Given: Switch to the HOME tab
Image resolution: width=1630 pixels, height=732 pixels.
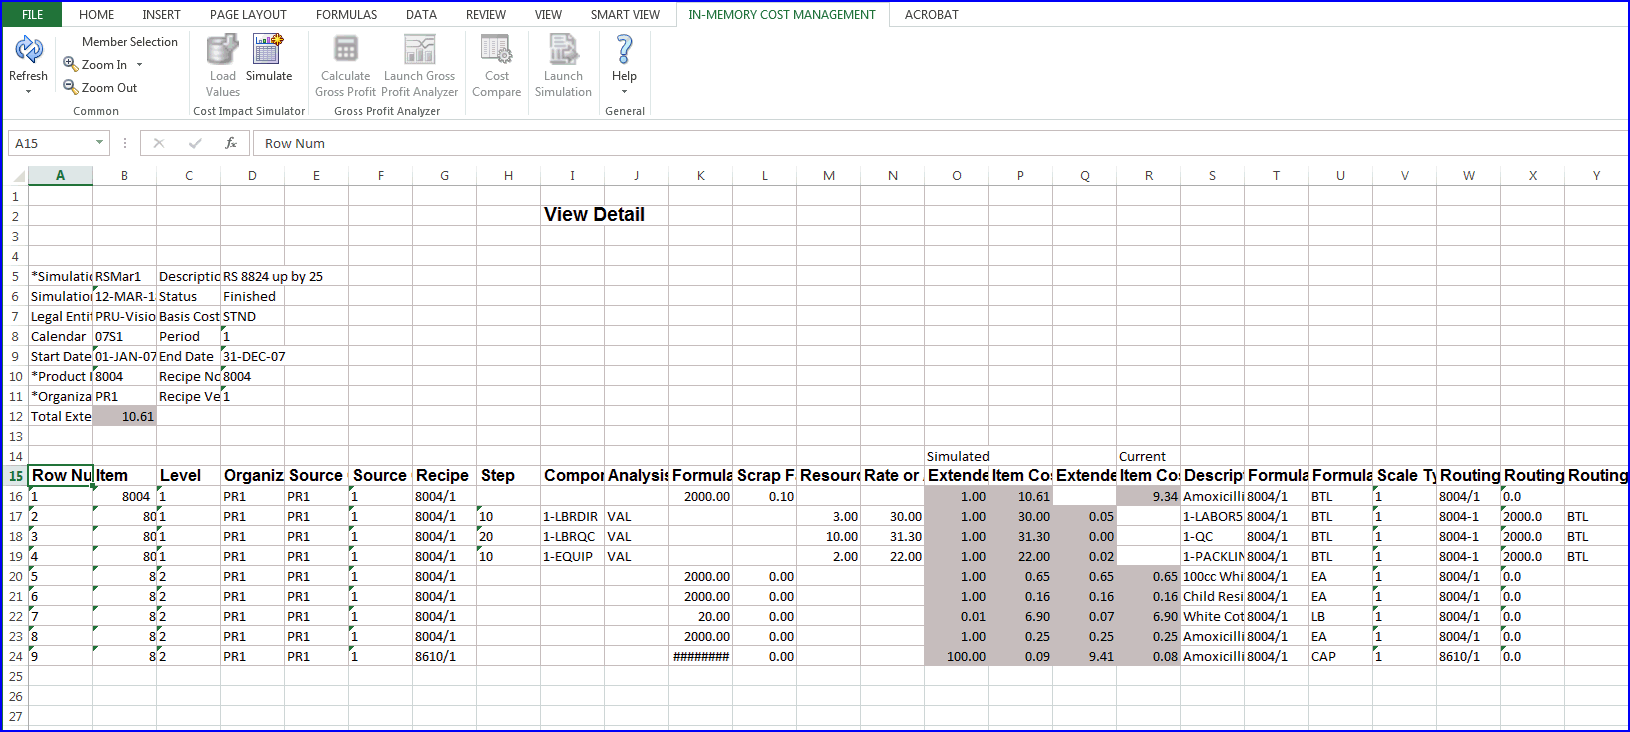Looking at the screenshot, I should point(96,14).
